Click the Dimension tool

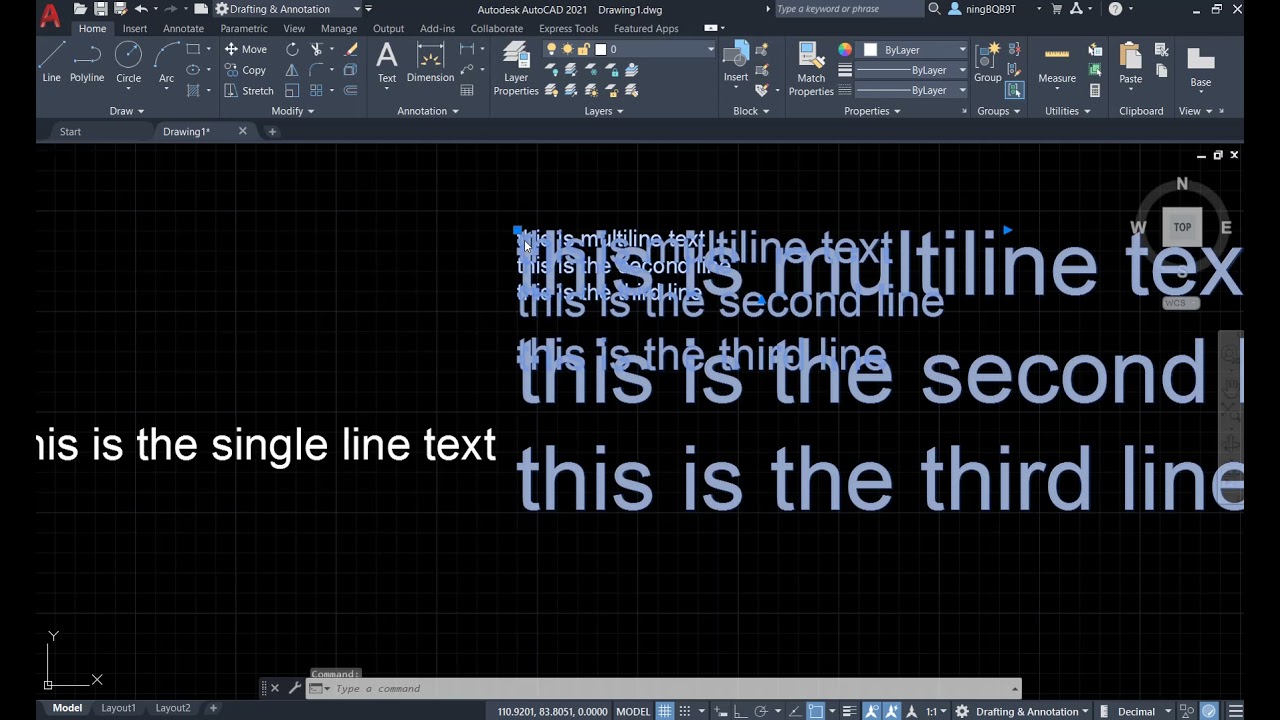pos(430,62)
